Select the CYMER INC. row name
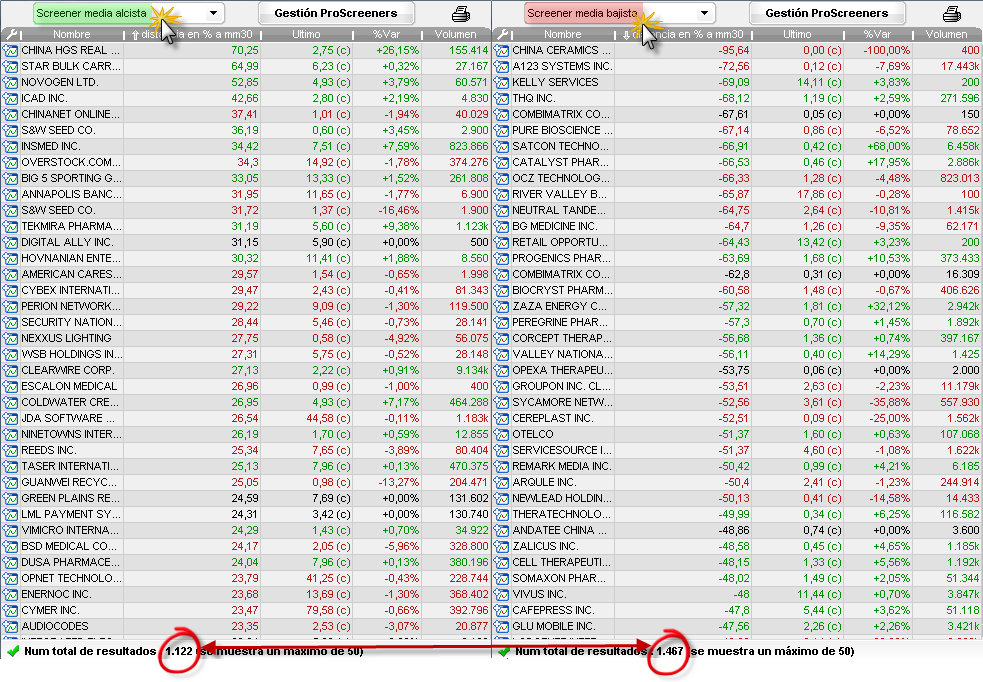Screen dimensions: 983x682 (x=50, y=610)
